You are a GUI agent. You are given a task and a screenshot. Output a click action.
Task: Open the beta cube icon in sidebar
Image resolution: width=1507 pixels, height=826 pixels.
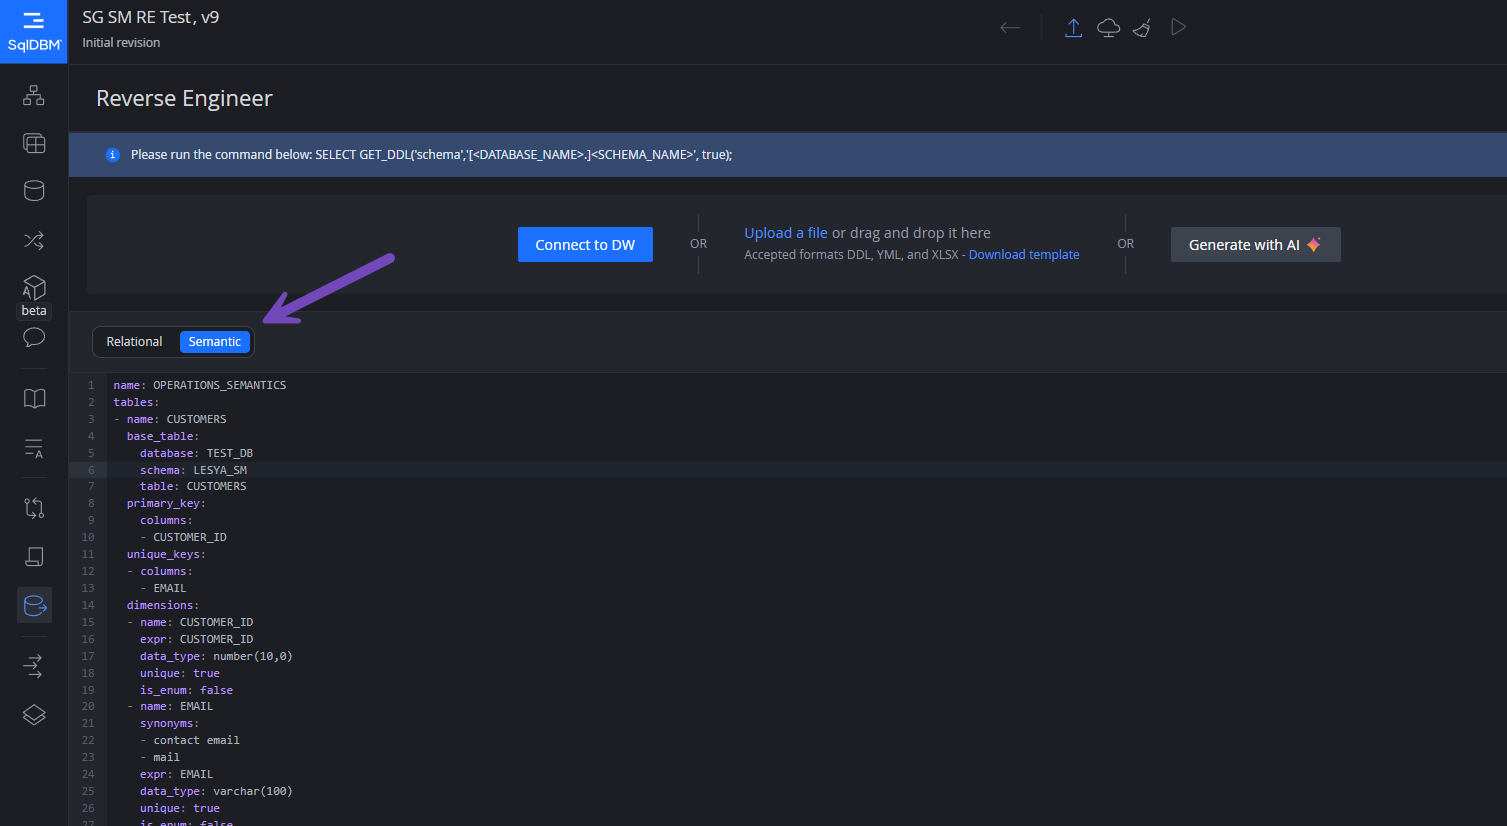(x=34, y=288)
